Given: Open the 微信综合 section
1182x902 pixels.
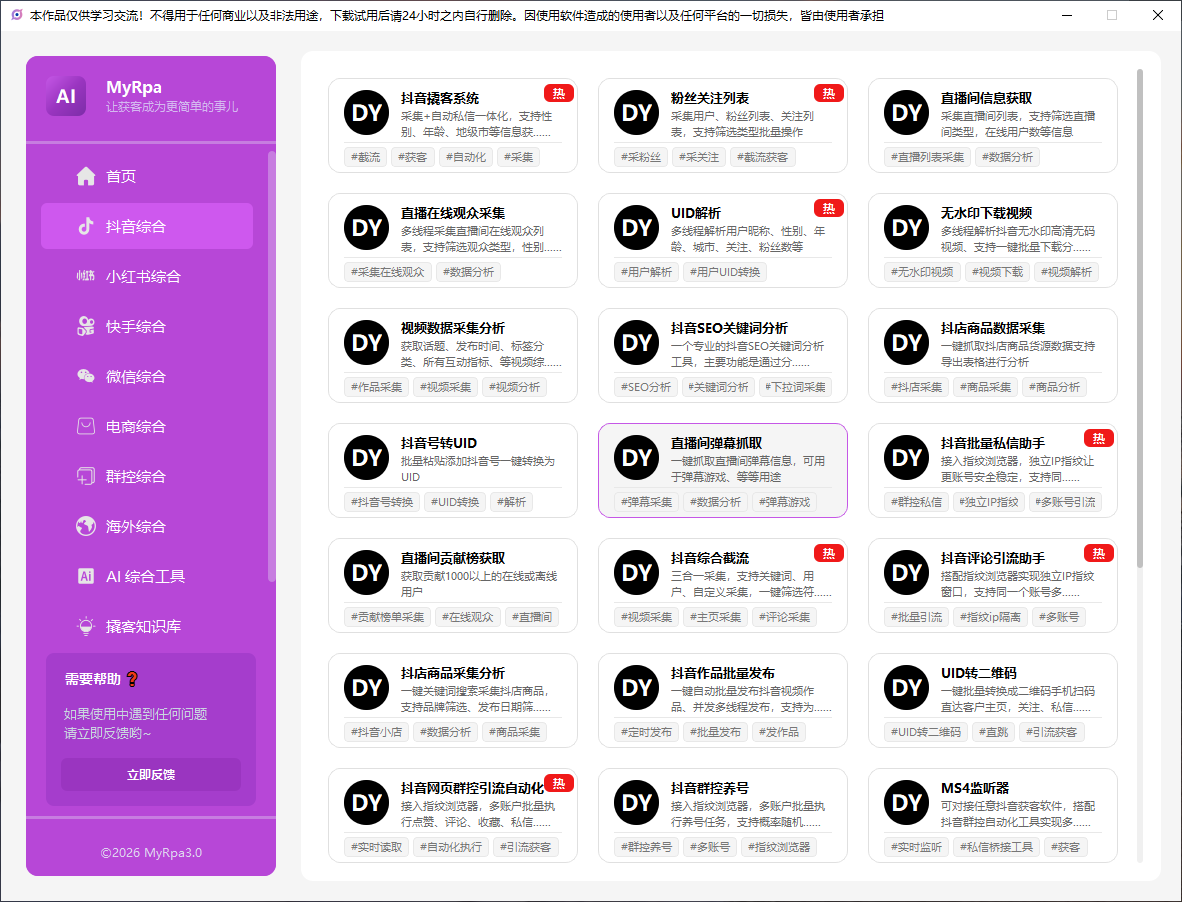Looking at the screenshot, I should [147, 376].
